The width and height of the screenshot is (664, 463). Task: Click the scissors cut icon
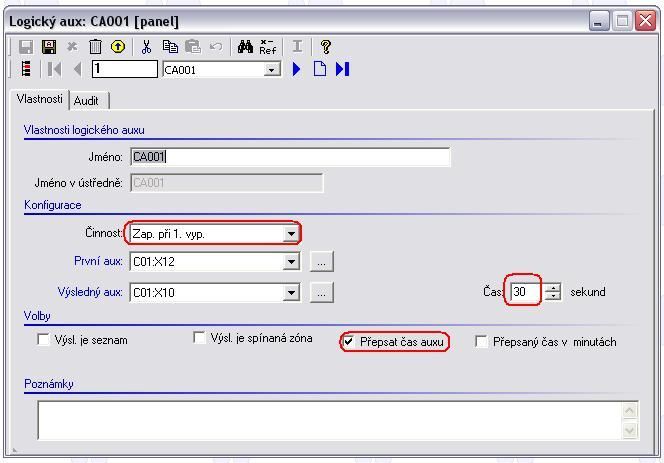pyautogui.click(x=147, y=47)
